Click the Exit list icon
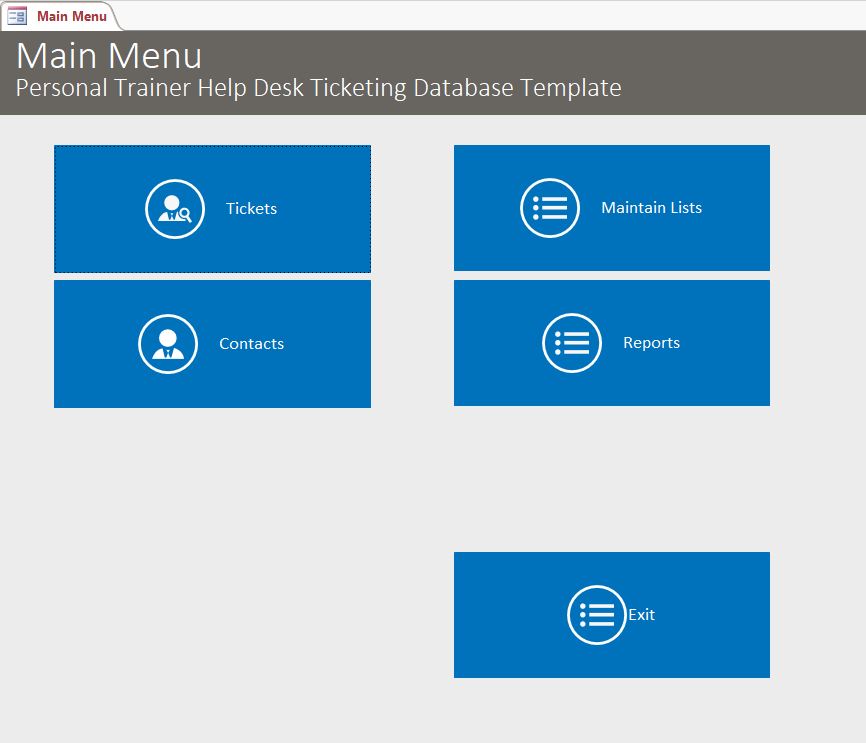Screen dimensions: 866x743 tap(596, 615)
